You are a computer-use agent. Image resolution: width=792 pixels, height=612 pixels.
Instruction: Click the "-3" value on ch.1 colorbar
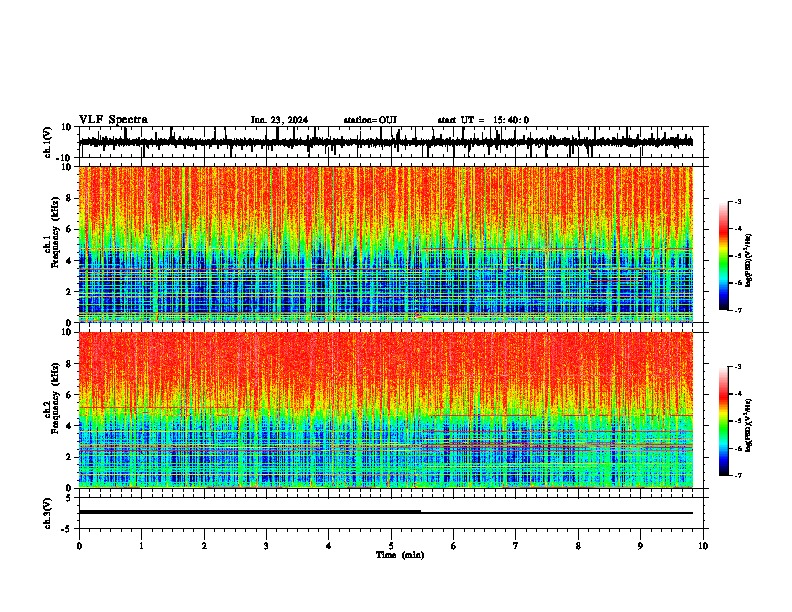pyautogui.click(x=738, y=202)
